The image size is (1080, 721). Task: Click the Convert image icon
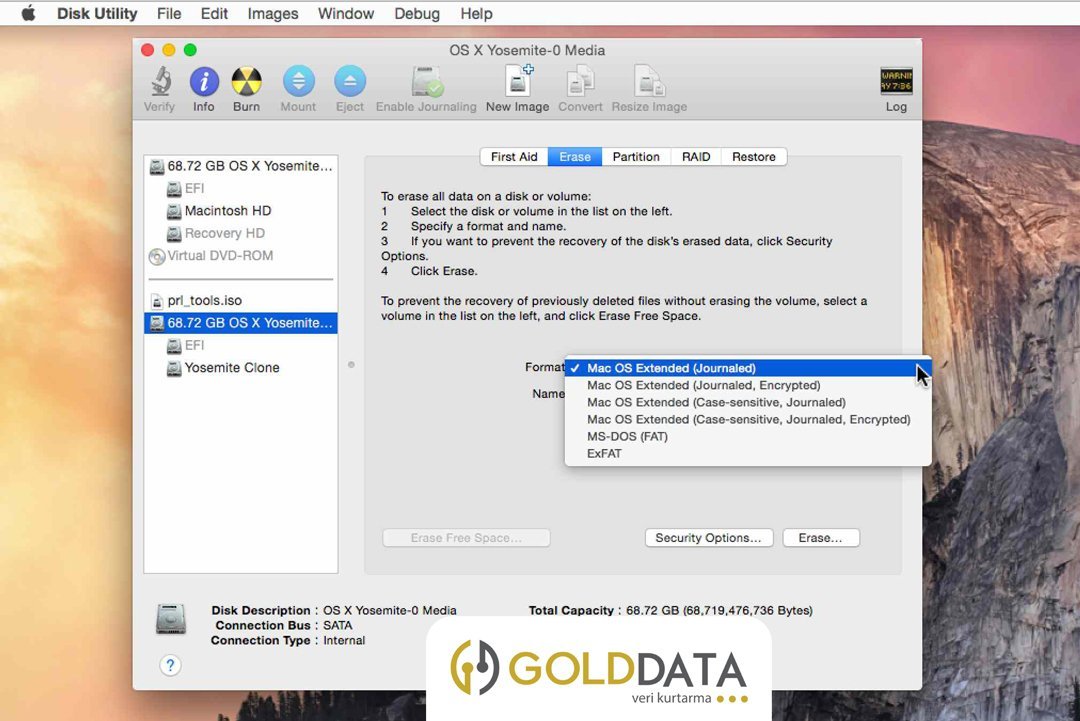(x=581, y=82)
